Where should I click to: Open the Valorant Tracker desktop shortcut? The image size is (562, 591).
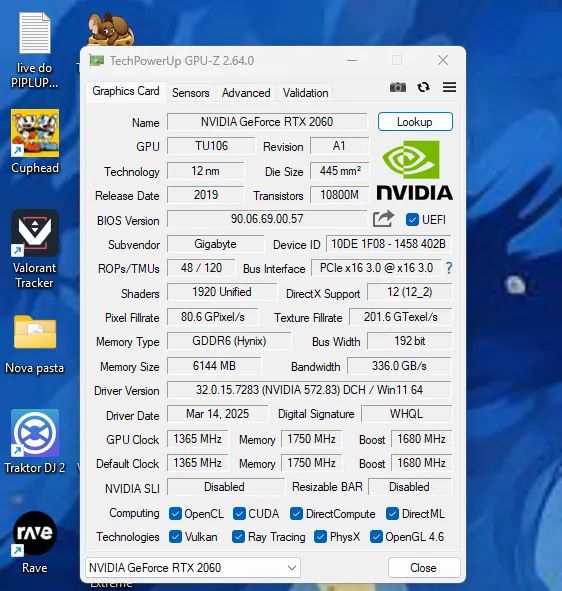pyautogui.click(x=35, y=249)
